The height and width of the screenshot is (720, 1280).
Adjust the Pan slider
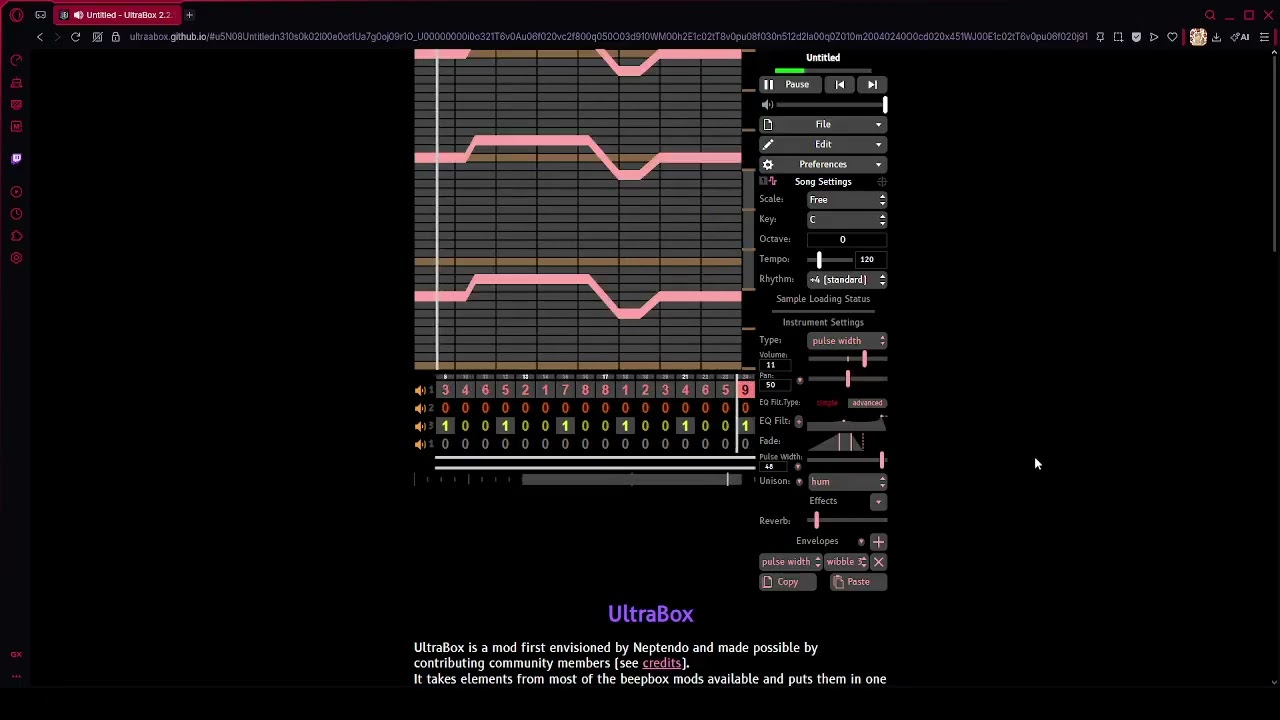click(847, 379)
